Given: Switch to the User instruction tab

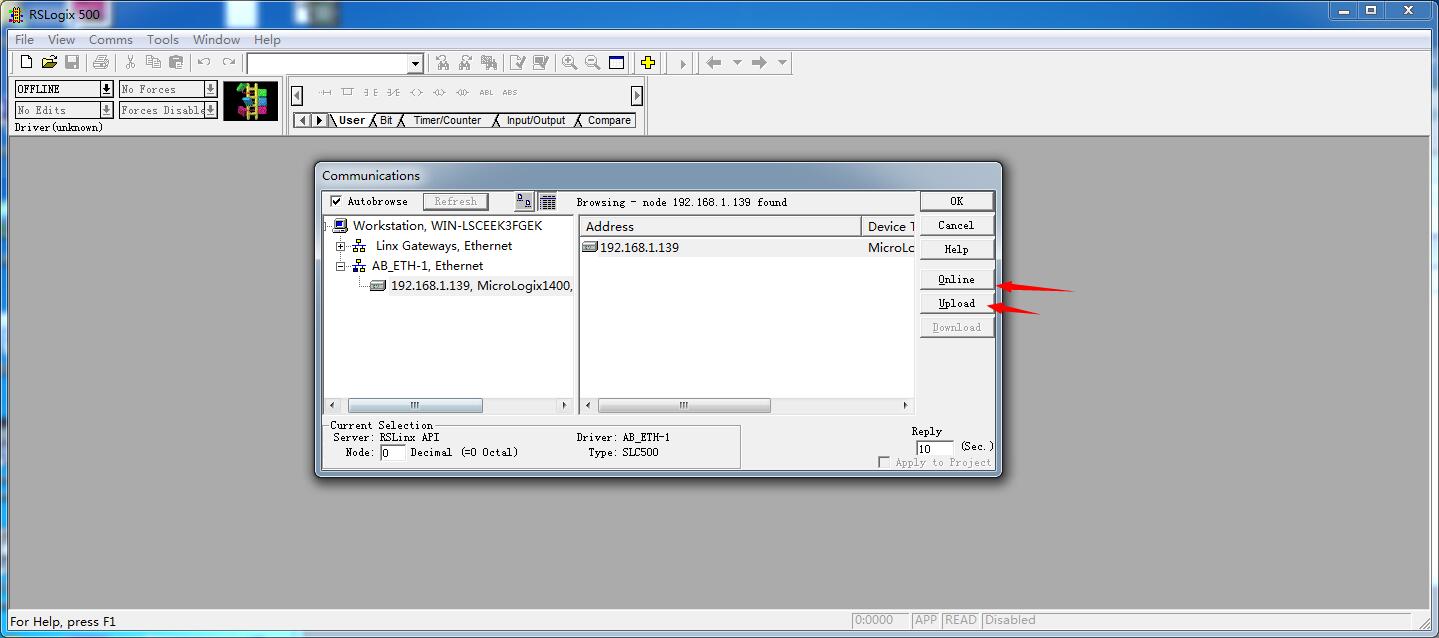Looking at the screenshot, I should 351,120.
